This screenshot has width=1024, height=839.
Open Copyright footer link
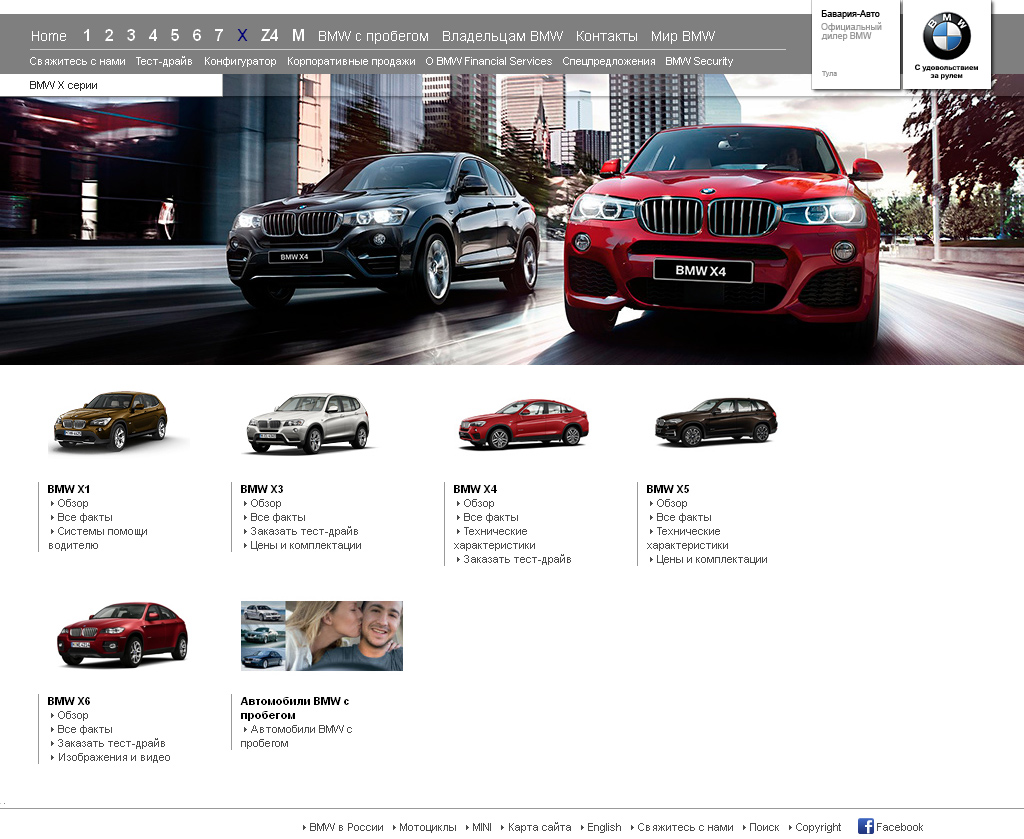[x=818, y=827]
